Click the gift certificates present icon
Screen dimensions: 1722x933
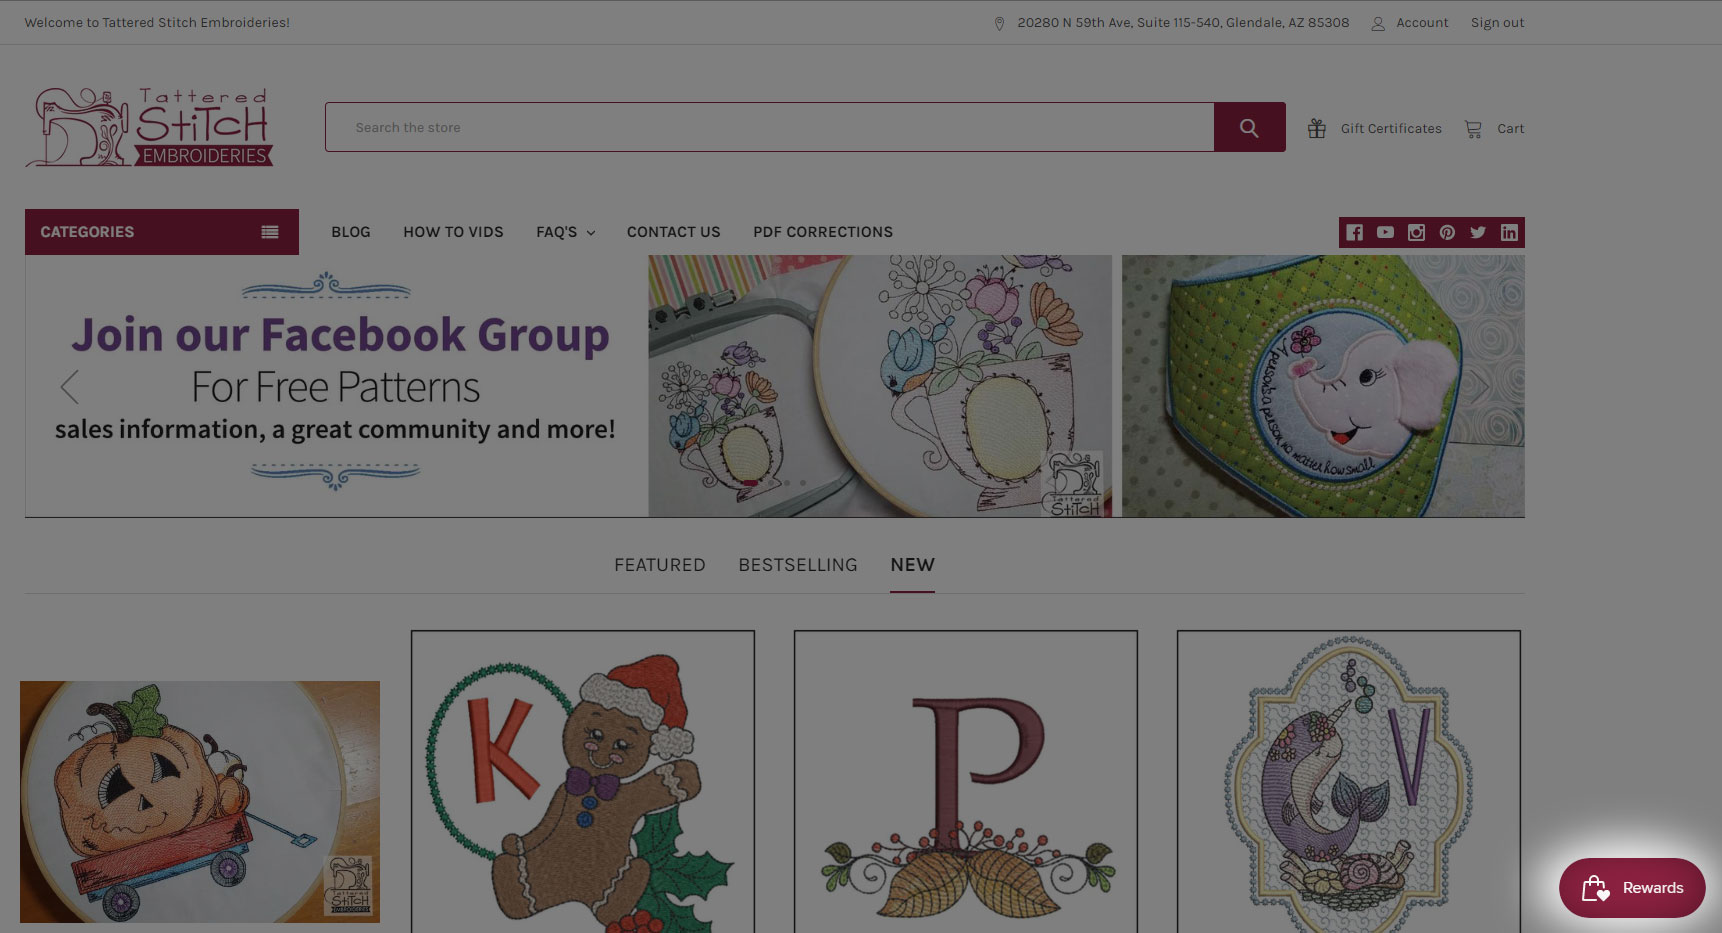(1317, 128)
